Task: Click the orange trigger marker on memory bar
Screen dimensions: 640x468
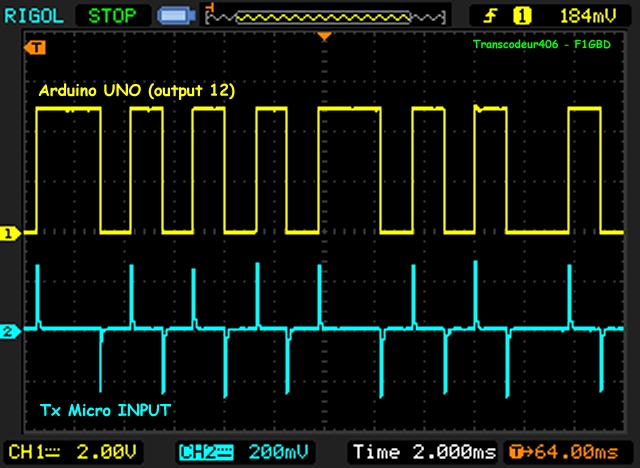Action: 211,7
